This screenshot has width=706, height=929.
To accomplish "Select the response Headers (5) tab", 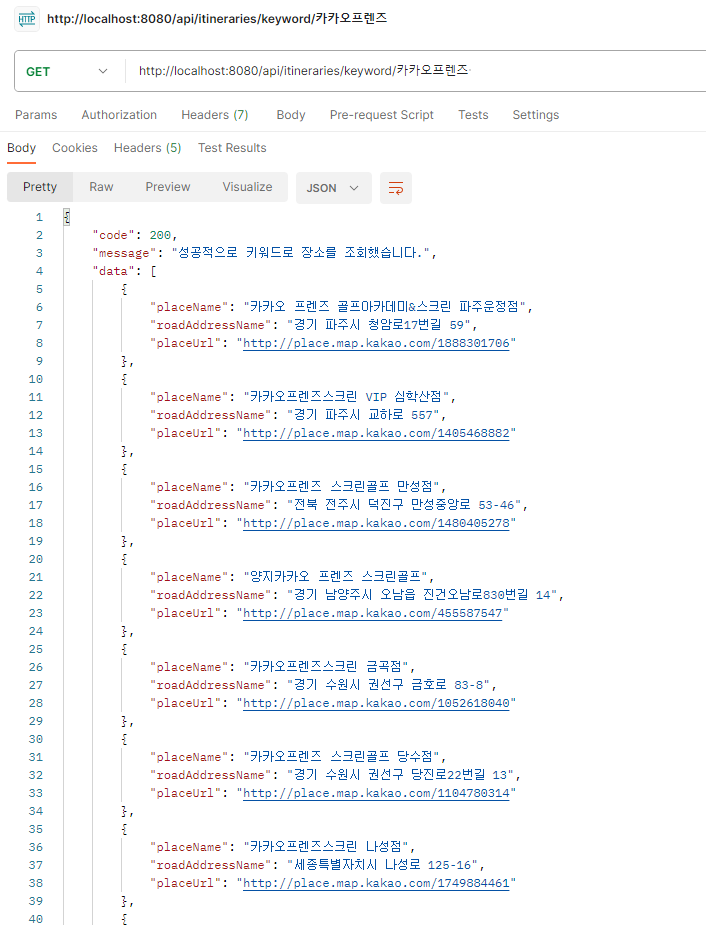I will point(147,148).
